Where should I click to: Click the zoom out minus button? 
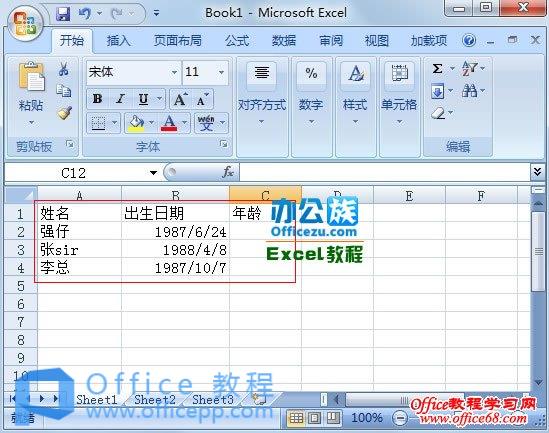point(400,418)
